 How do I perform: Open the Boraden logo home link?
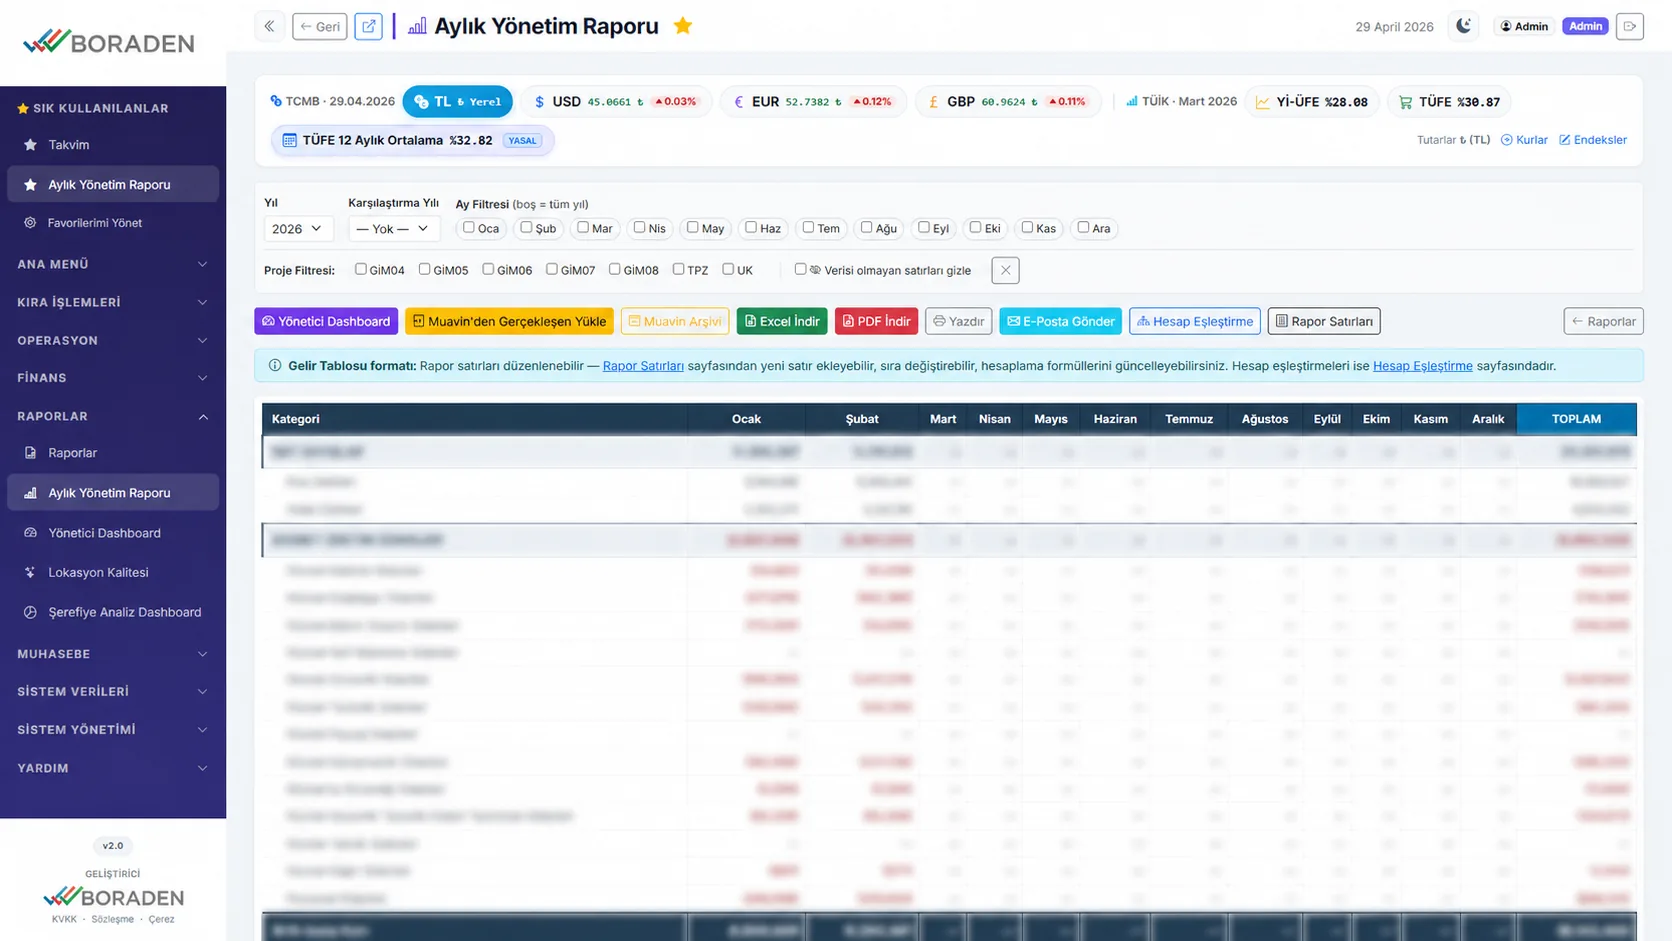[x=109, y=42]
